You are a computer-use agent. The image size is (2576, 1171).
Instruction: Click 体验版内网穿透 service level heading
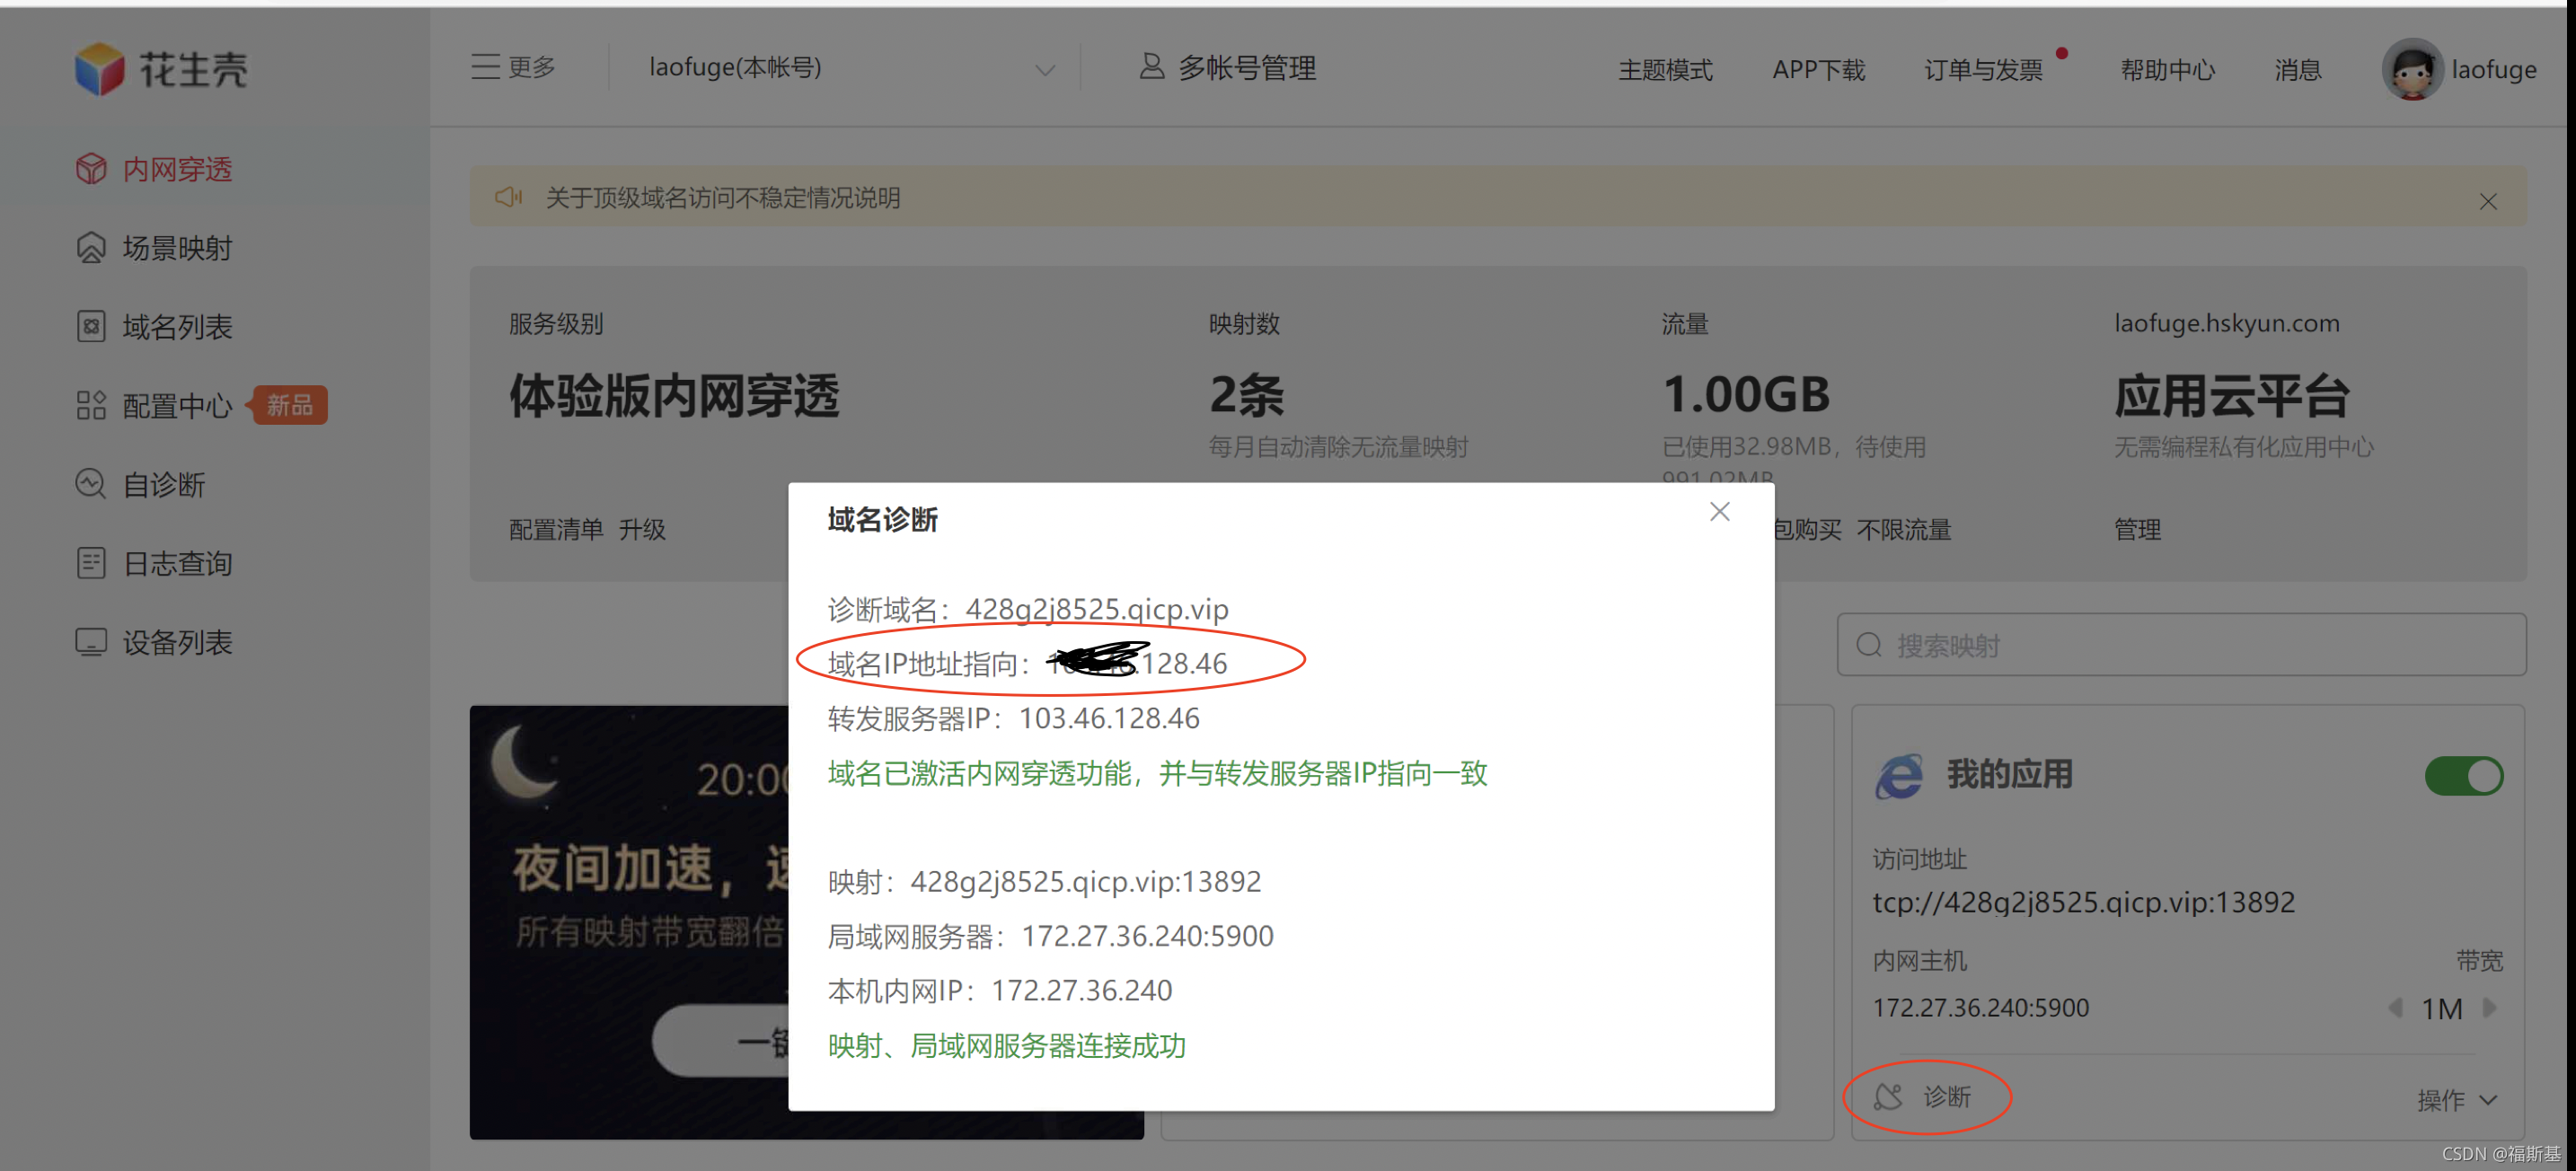pyautogui.click(x=674, y=395)
